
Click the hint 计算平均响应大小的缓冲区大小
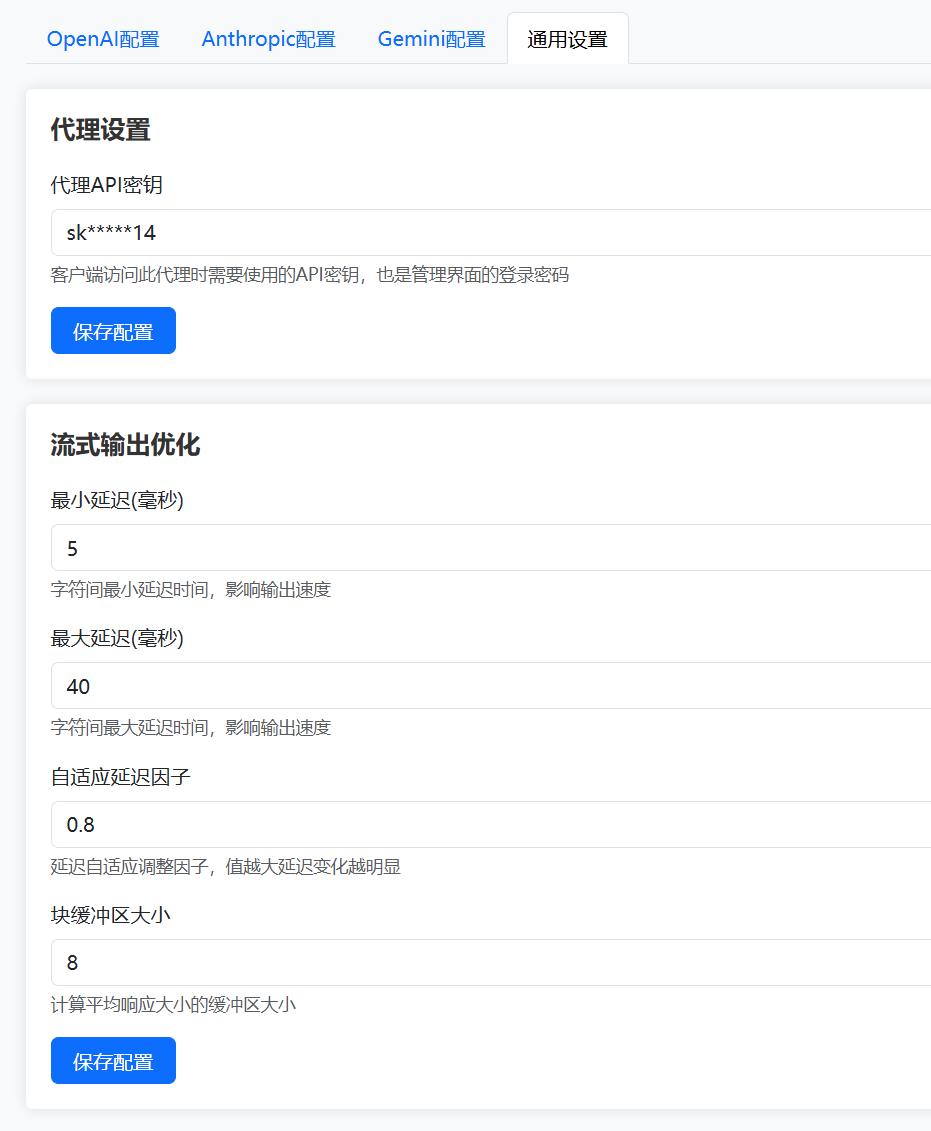coord(173,1005)
